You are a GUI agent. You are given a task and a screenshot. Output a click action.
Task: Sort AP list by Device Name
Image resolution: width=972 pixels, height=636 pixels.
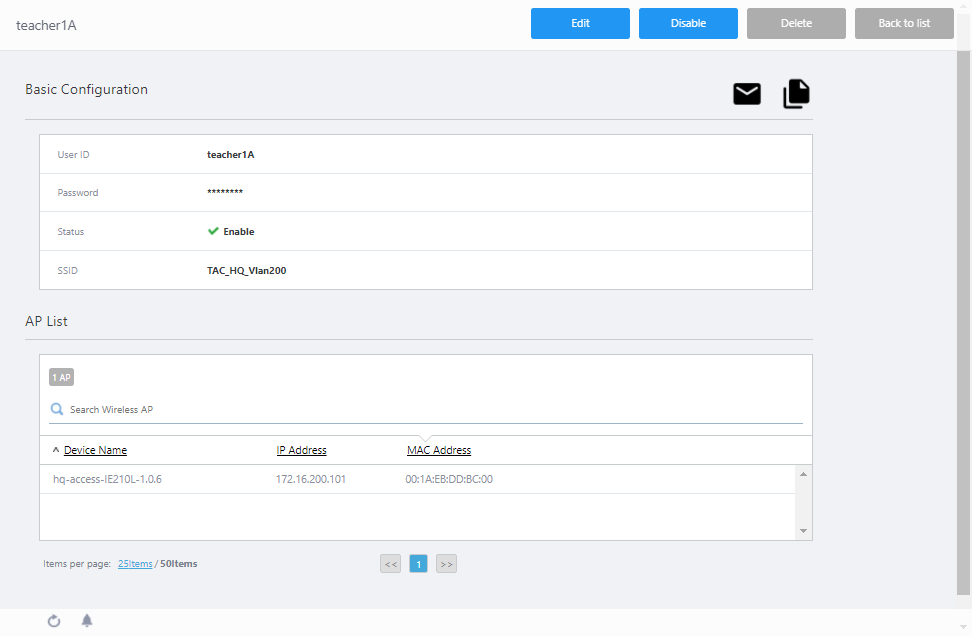tap(95, 450)
